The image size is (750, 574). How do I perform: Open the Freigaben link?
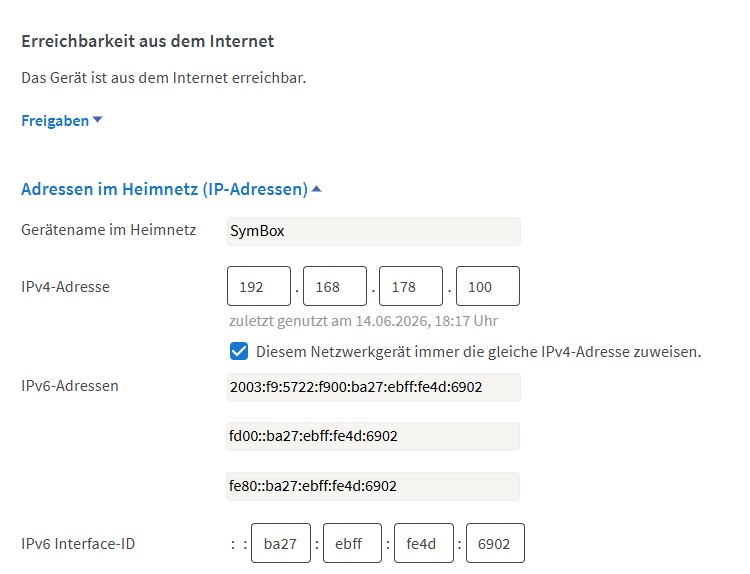(x=55, y=121)
